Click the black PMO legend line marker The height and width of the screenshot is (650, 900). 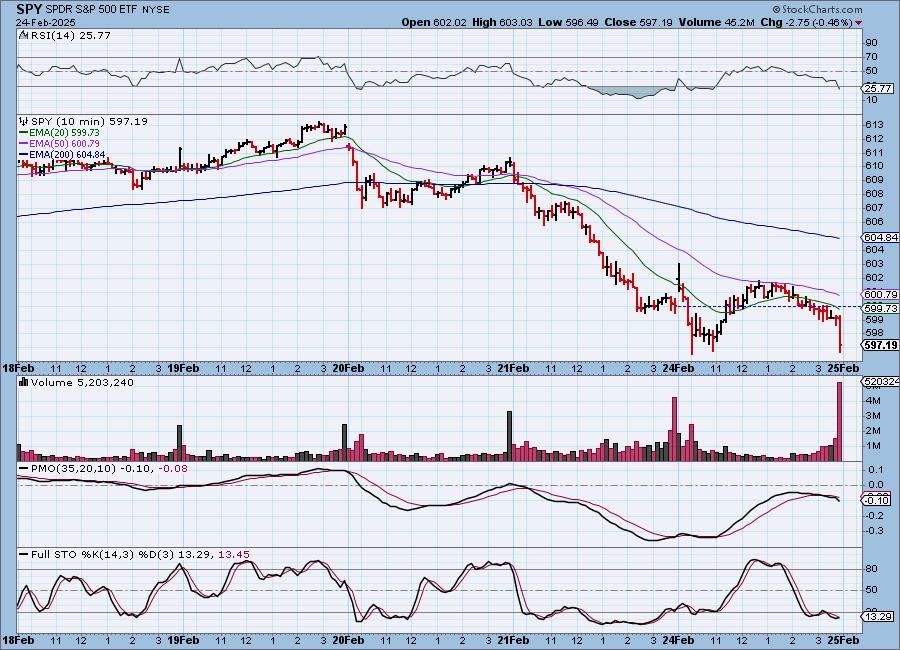coord(24,469)
